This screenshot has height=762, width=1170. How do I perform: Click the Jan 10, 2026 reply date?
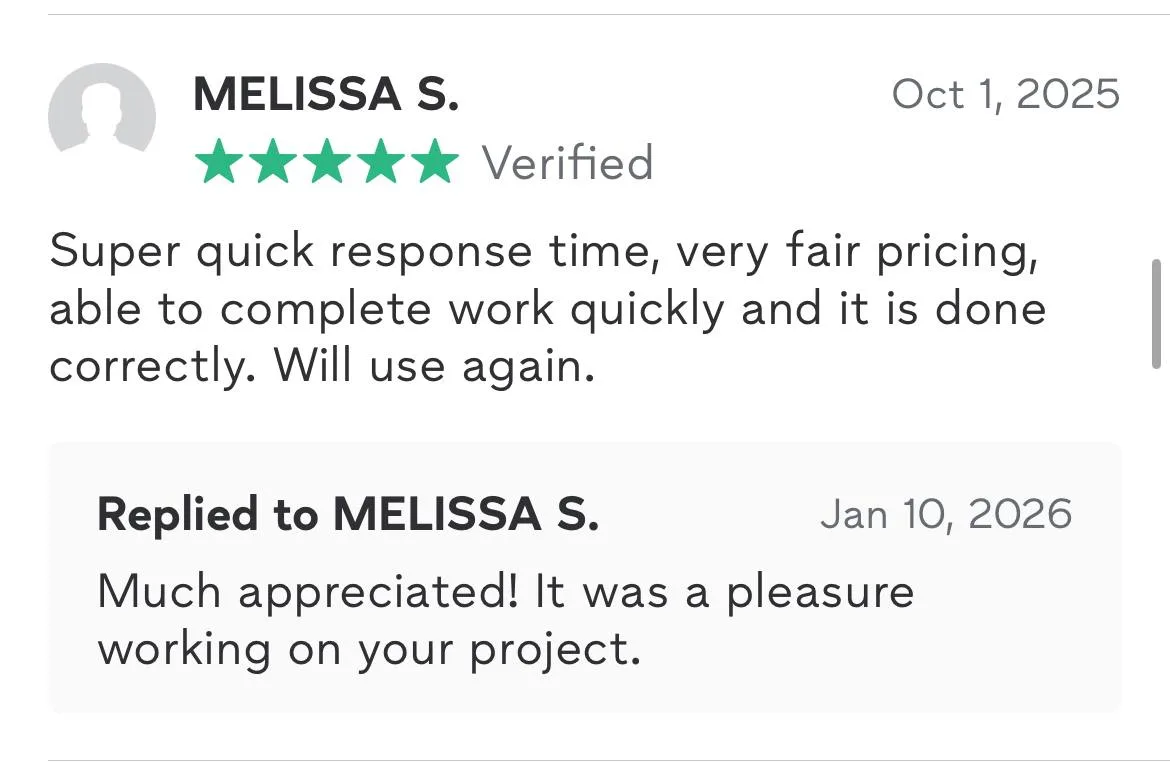[945, 515]
